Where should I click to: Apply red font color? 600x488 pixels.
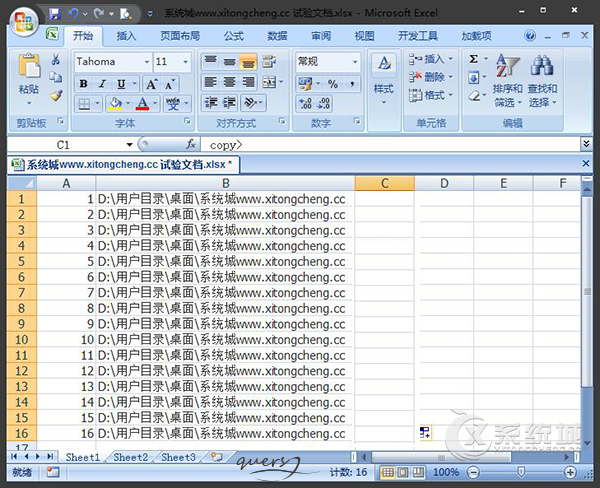pos(142,103)
